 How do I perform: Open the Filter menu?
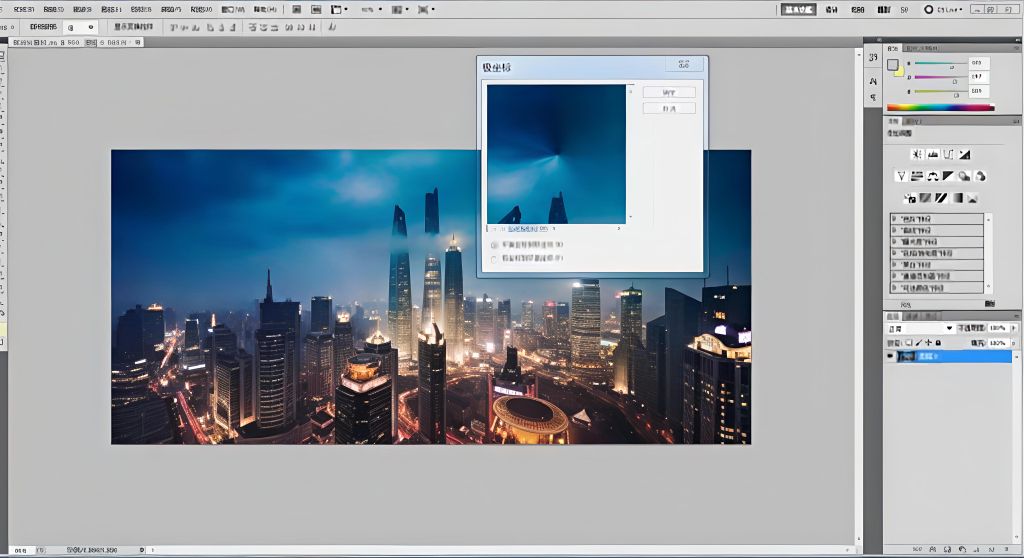click(170, 9)
